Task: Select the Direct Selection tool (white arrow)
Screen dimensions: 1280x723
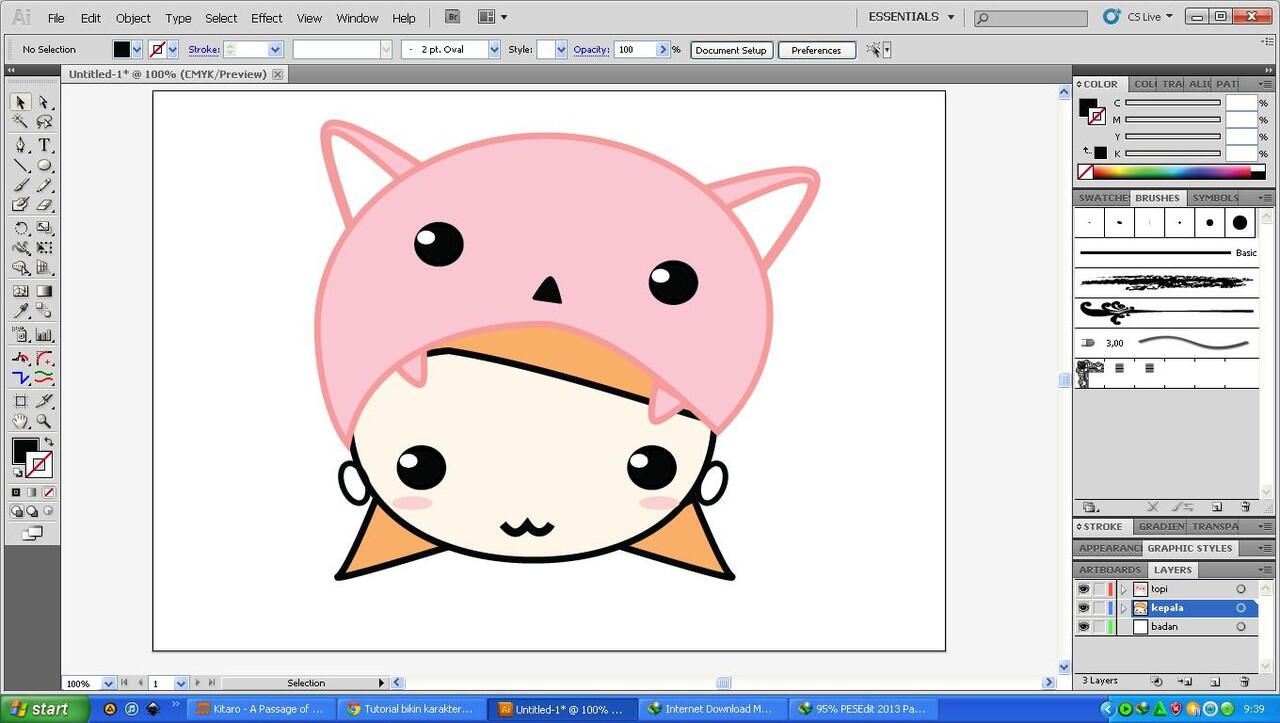Action: 44,102
